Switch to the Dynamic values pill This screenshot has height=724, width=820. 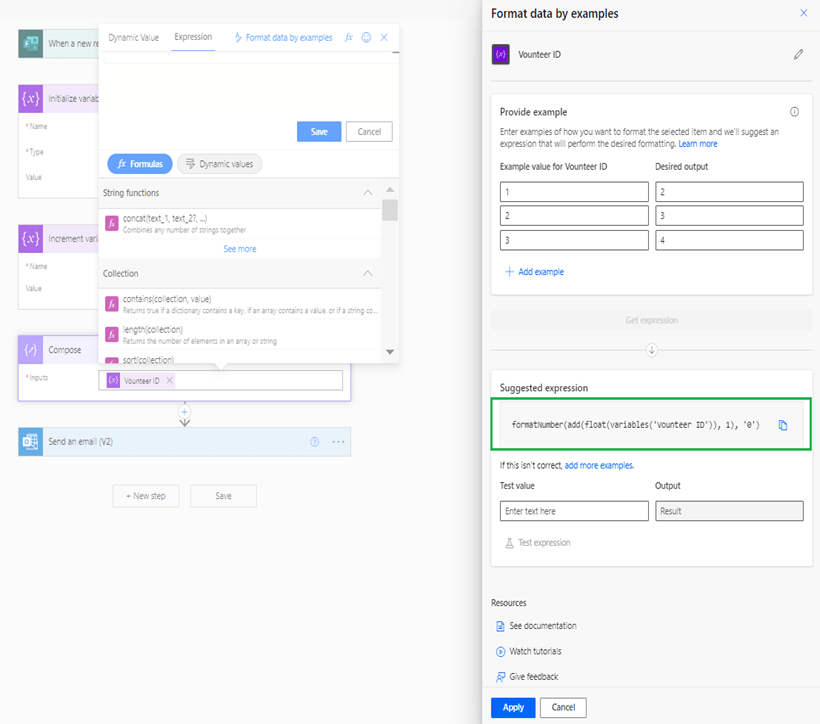(219, 164)
